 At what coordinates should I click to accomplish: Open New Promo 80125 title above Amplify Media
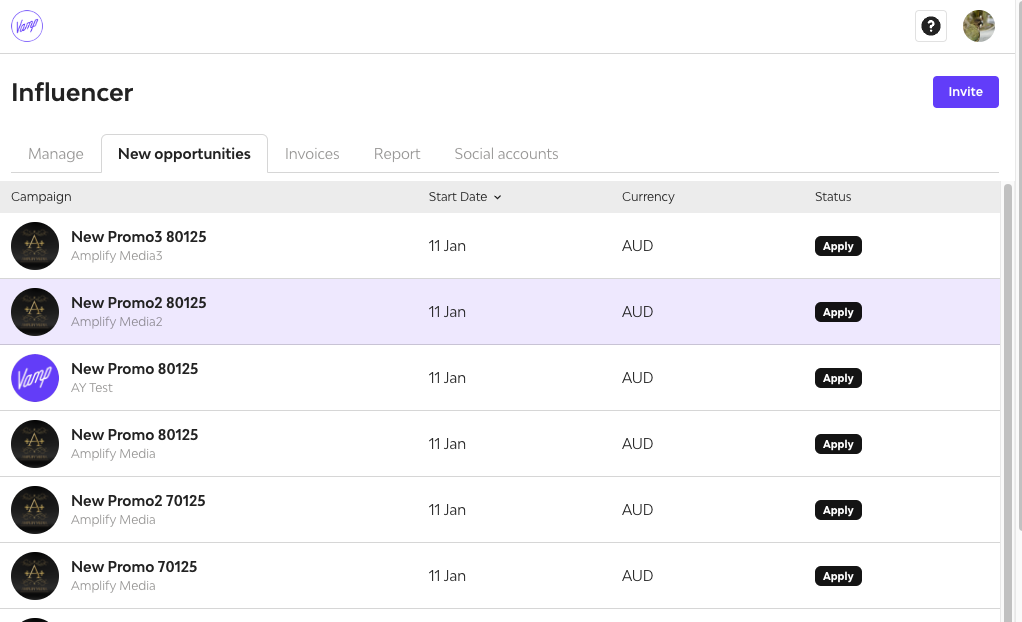(x=134, y=435)
